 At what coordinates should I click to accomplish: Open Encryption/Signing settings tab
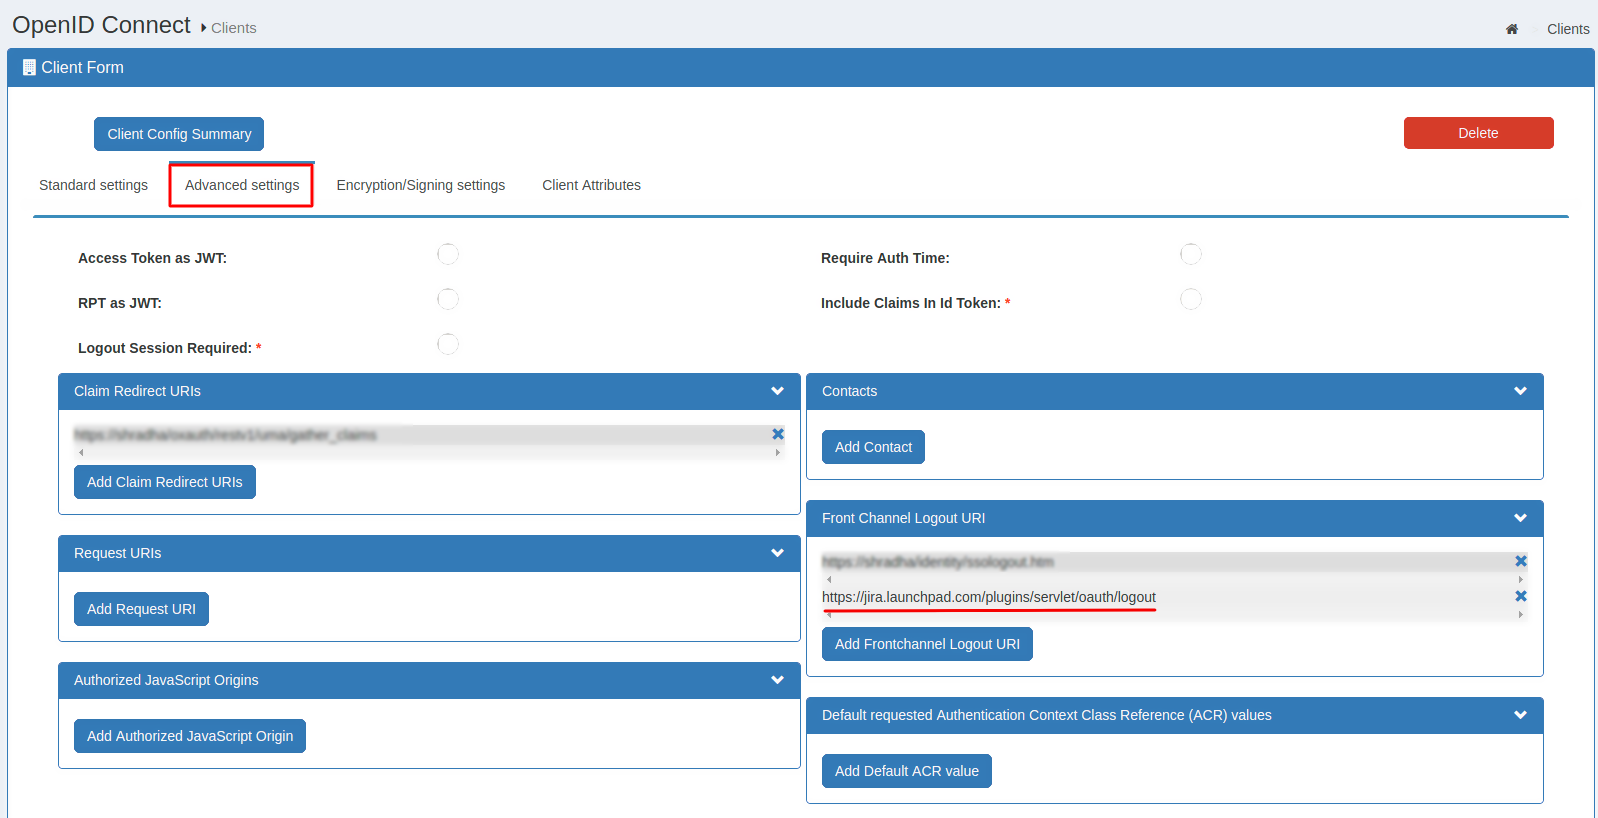(x=421, y=185)
